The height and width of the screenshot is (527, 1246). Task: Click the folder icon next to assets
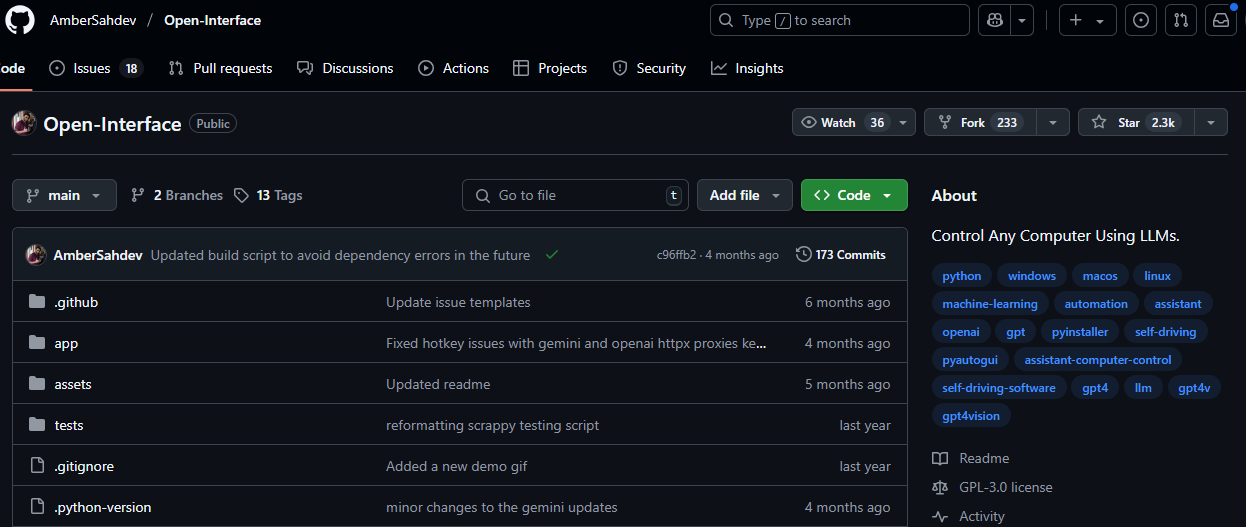[37, 384]
